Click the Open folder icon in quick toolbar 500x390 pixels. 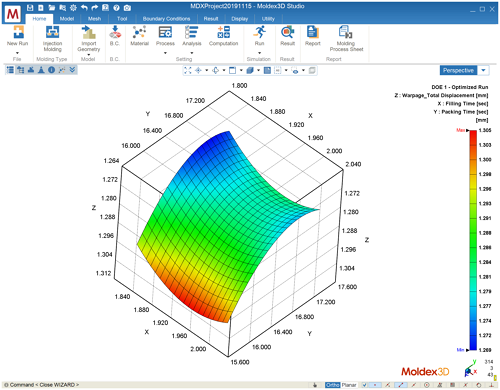52,8
